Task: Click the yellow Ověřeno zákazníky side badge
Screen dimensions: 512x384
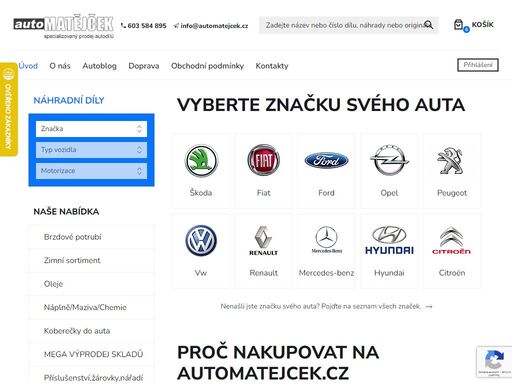Action: (x=8, y=109)
